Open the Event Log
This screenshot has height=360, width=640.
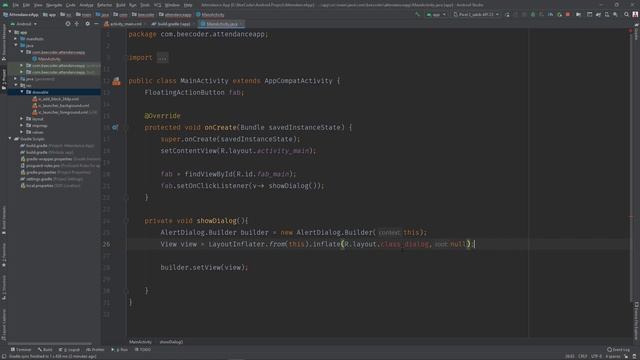point(618,350)
